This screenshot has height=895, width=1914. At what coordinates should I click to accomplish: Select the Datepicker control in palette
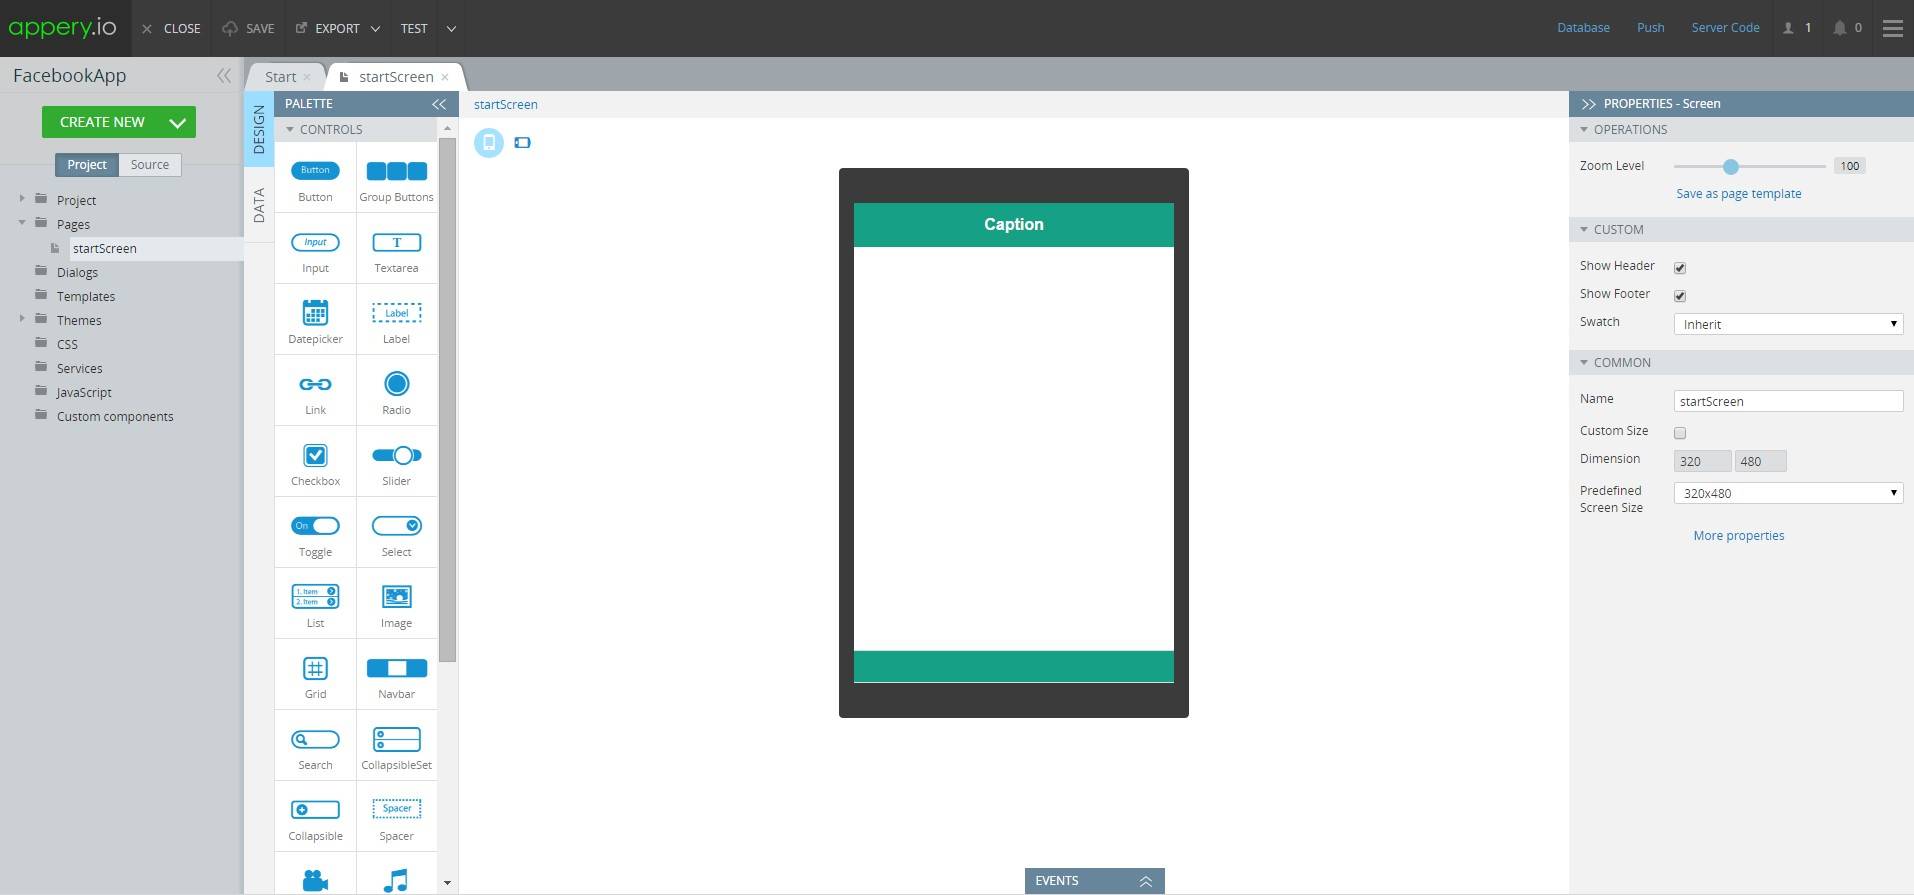pyautogui.click(x=315, y=314)
